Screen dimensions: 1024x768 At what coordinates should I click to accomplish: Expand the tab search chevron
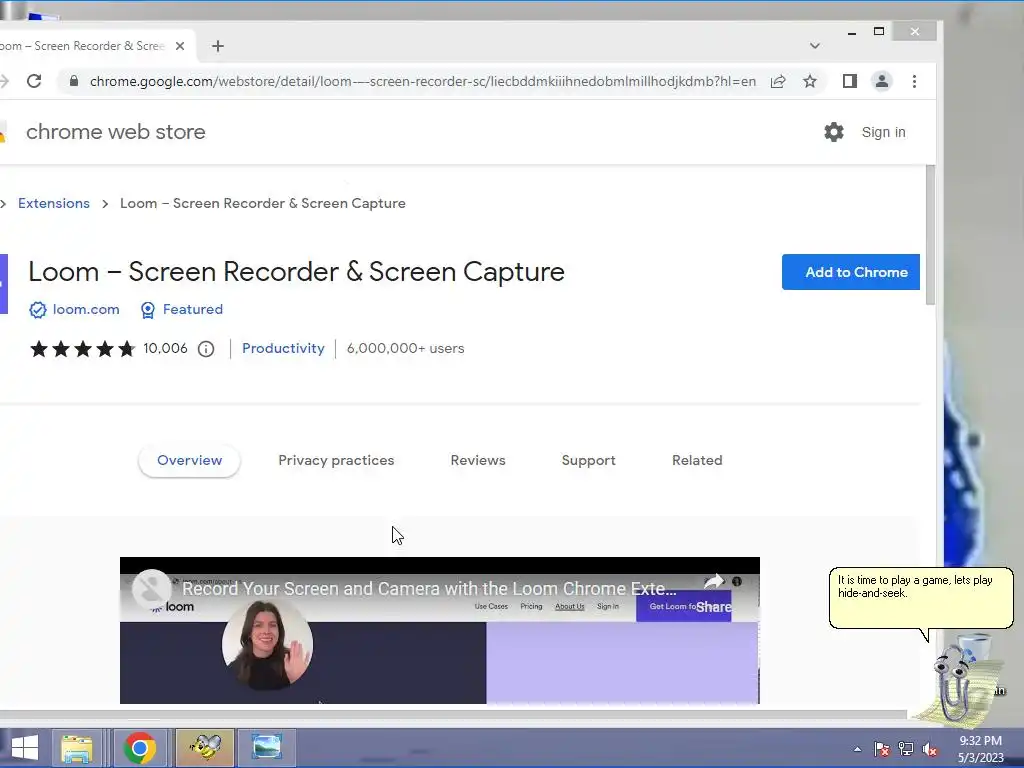[x=814, y=46]
